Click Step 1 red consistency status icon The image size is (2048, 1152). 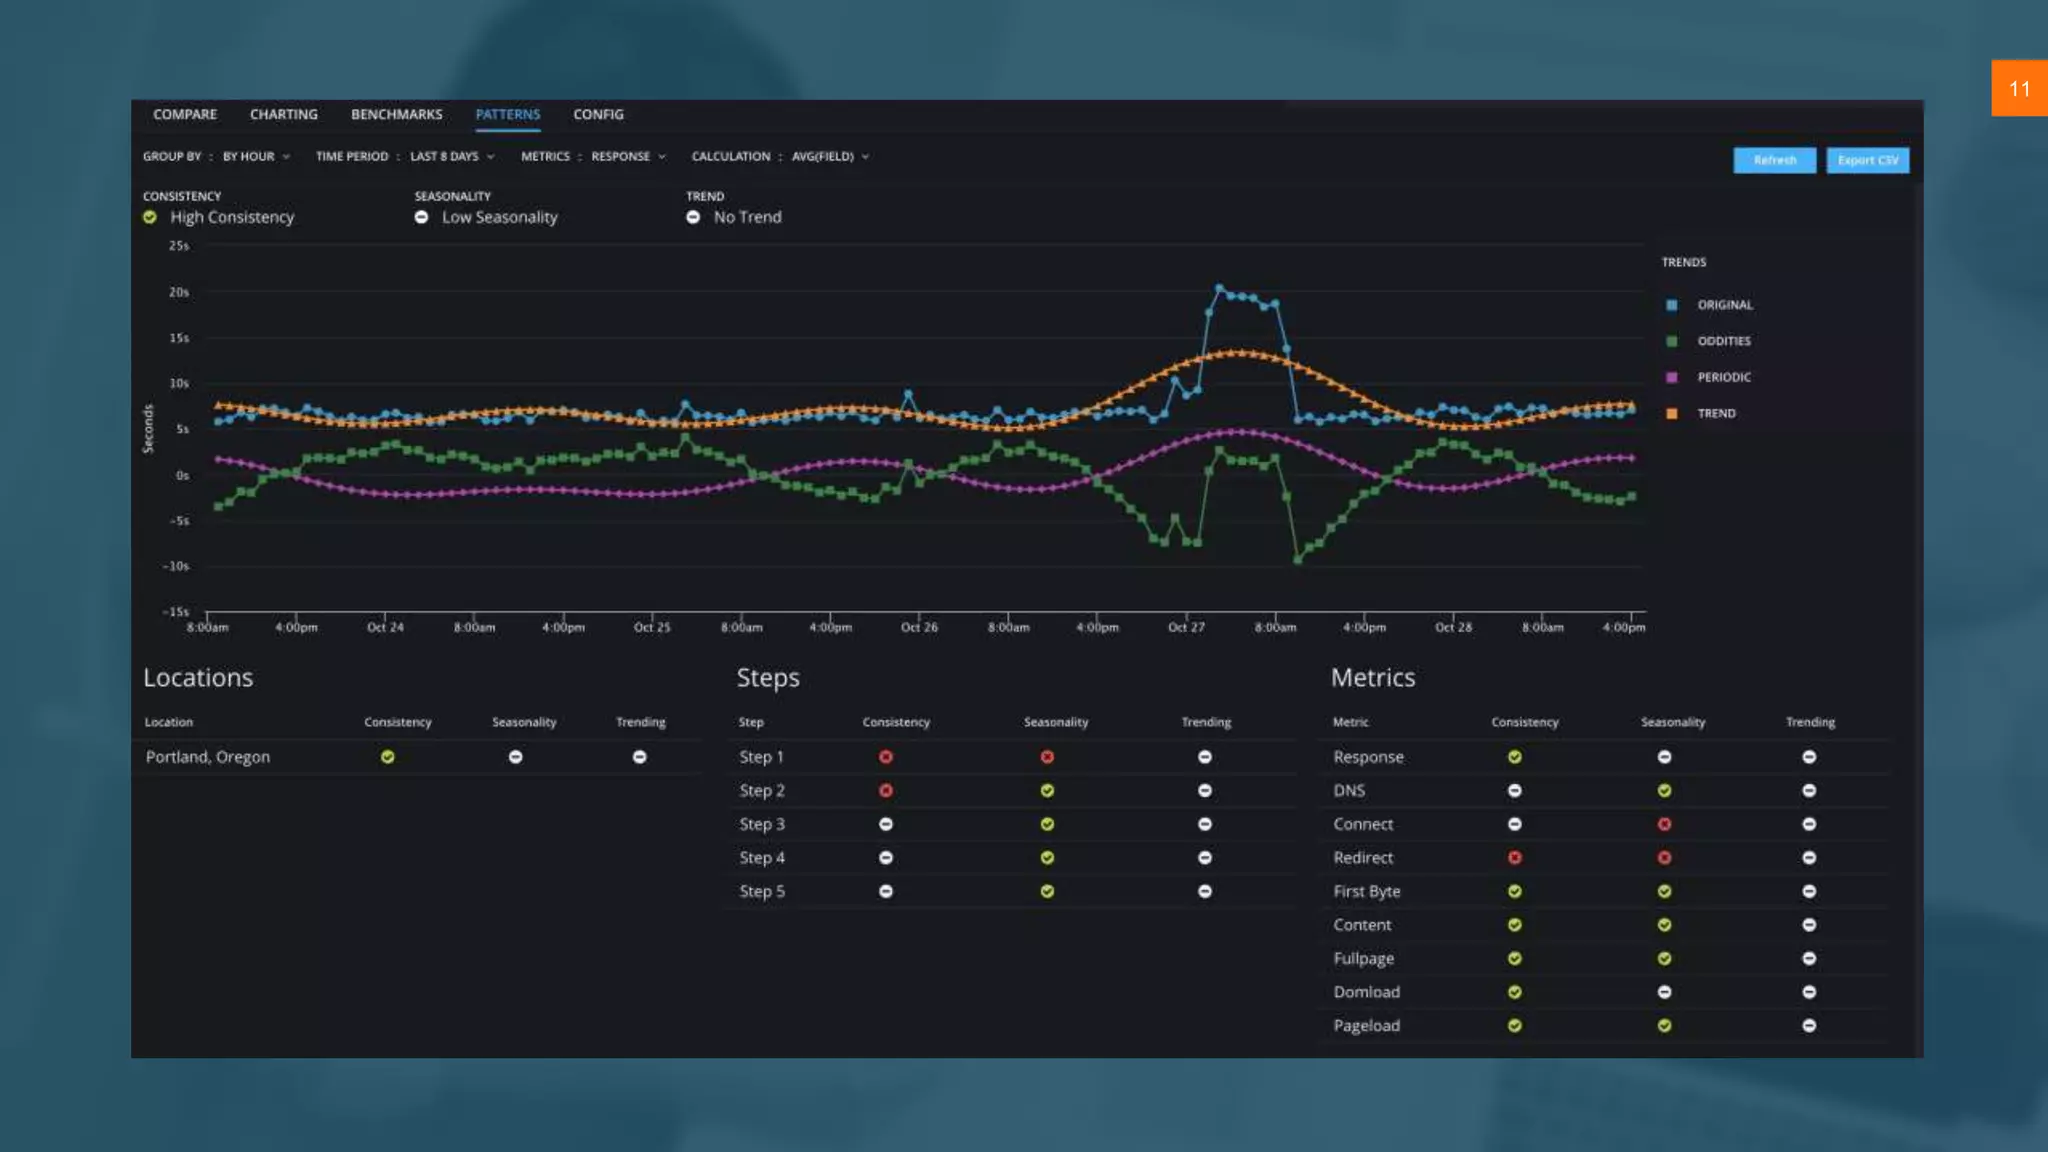point(886,757)
